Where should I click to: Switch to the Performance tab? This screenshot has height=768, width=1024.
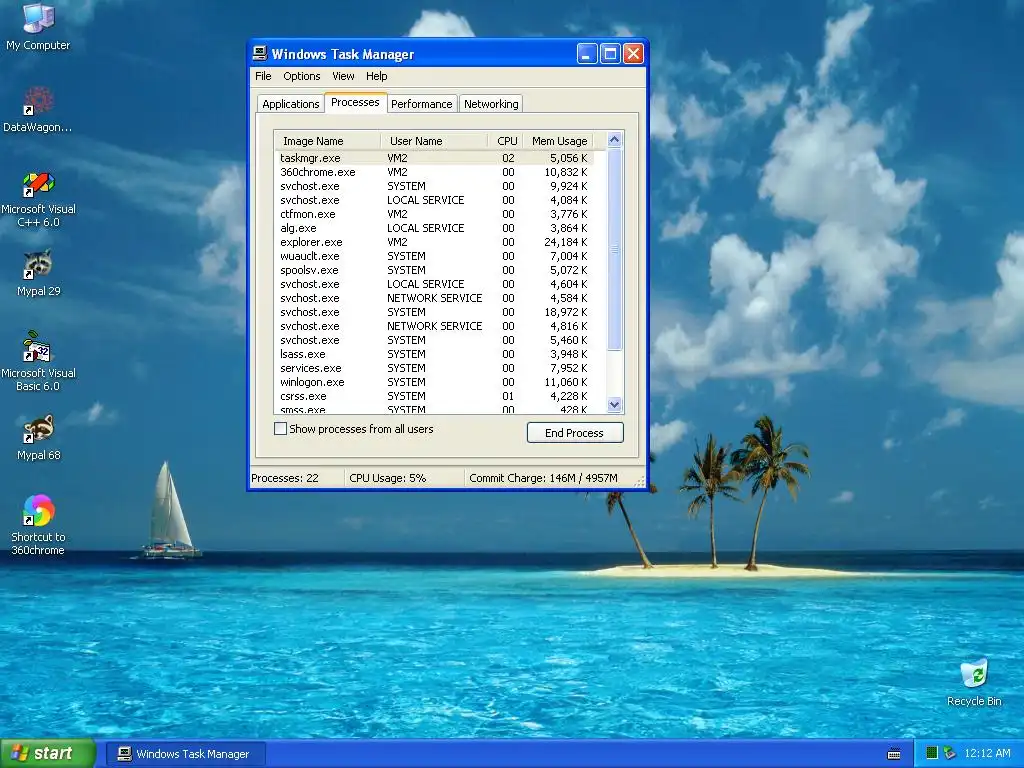[x=421, y=104]
